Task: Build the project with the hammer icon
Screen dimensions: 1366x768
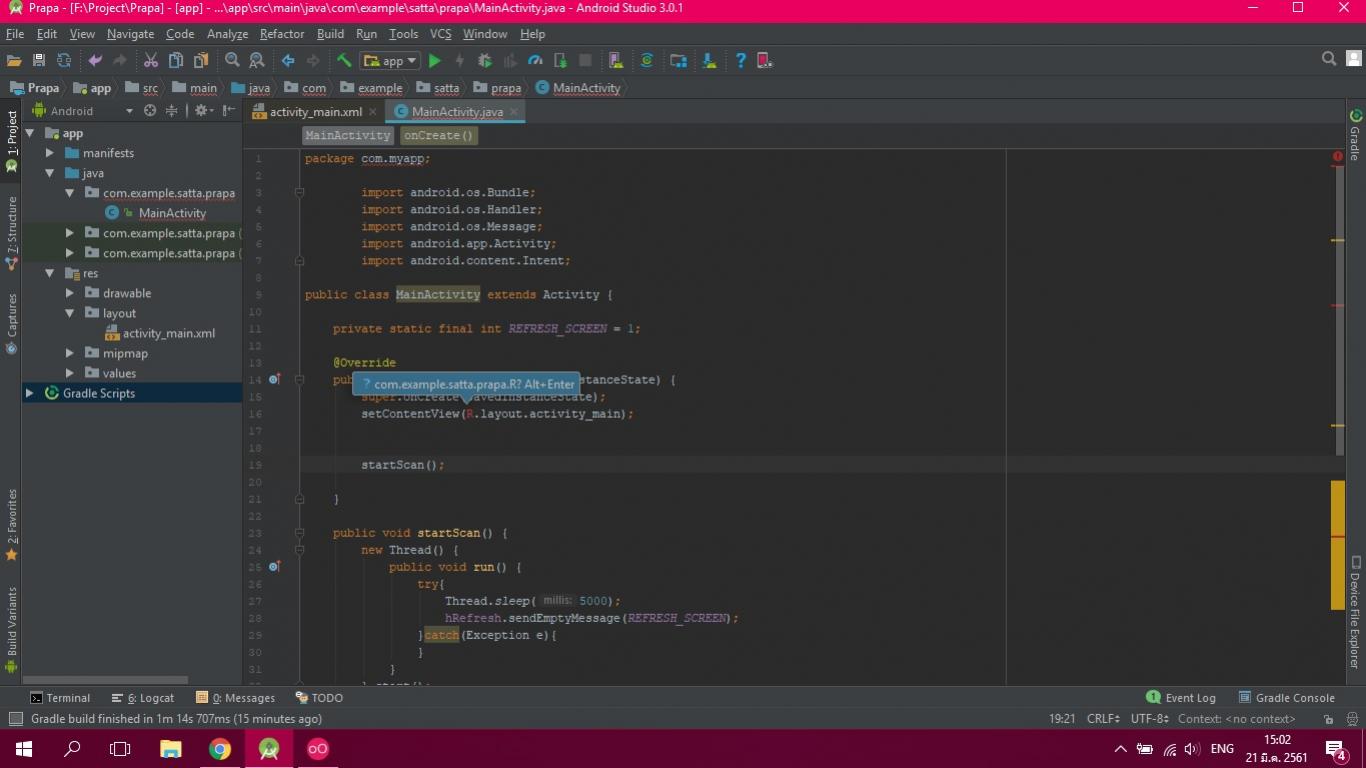Action: coord(344,61)
